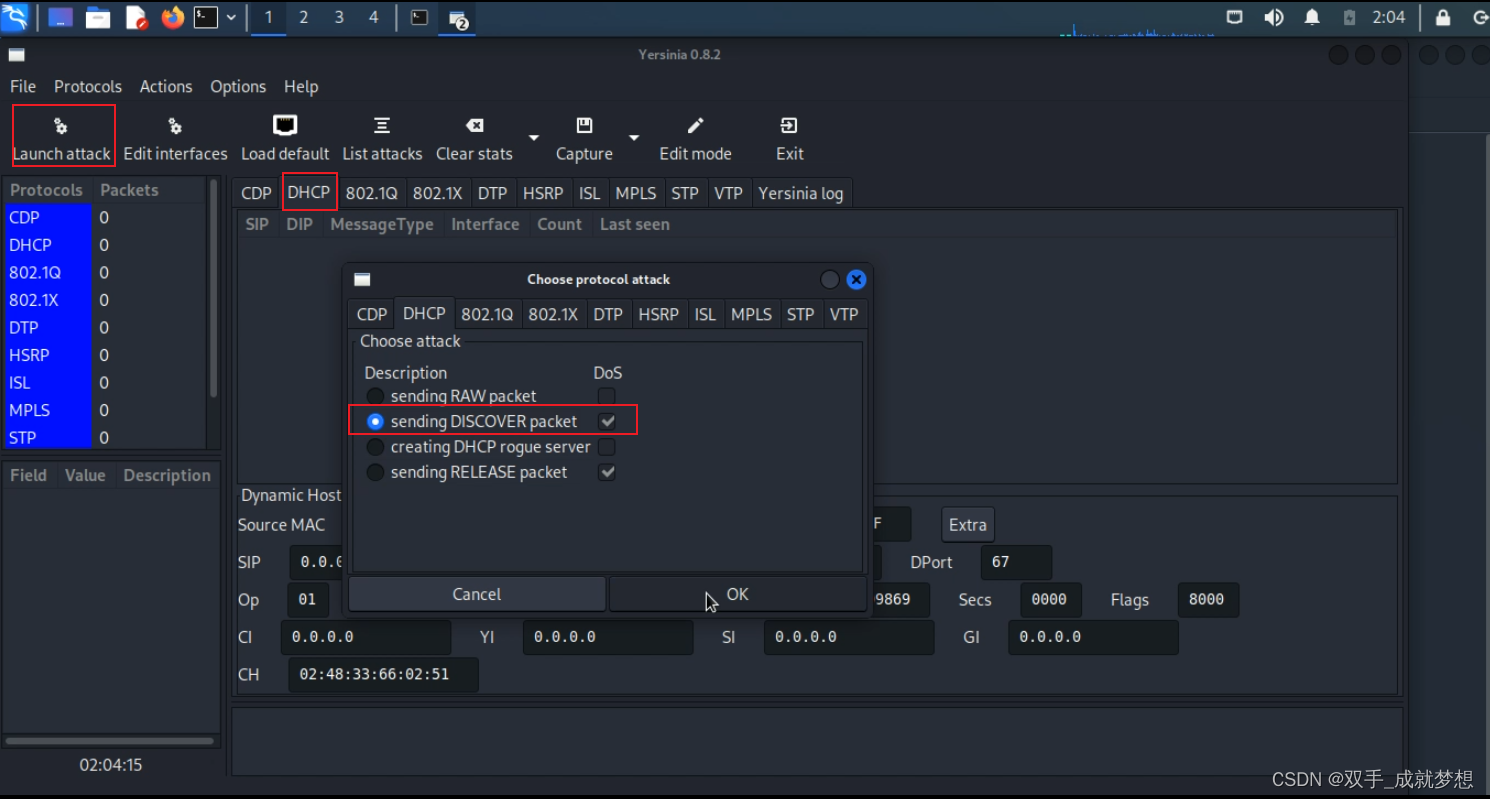1490x799 pixels.
Task: Open the Protocols menu
Action: (88, 87)
